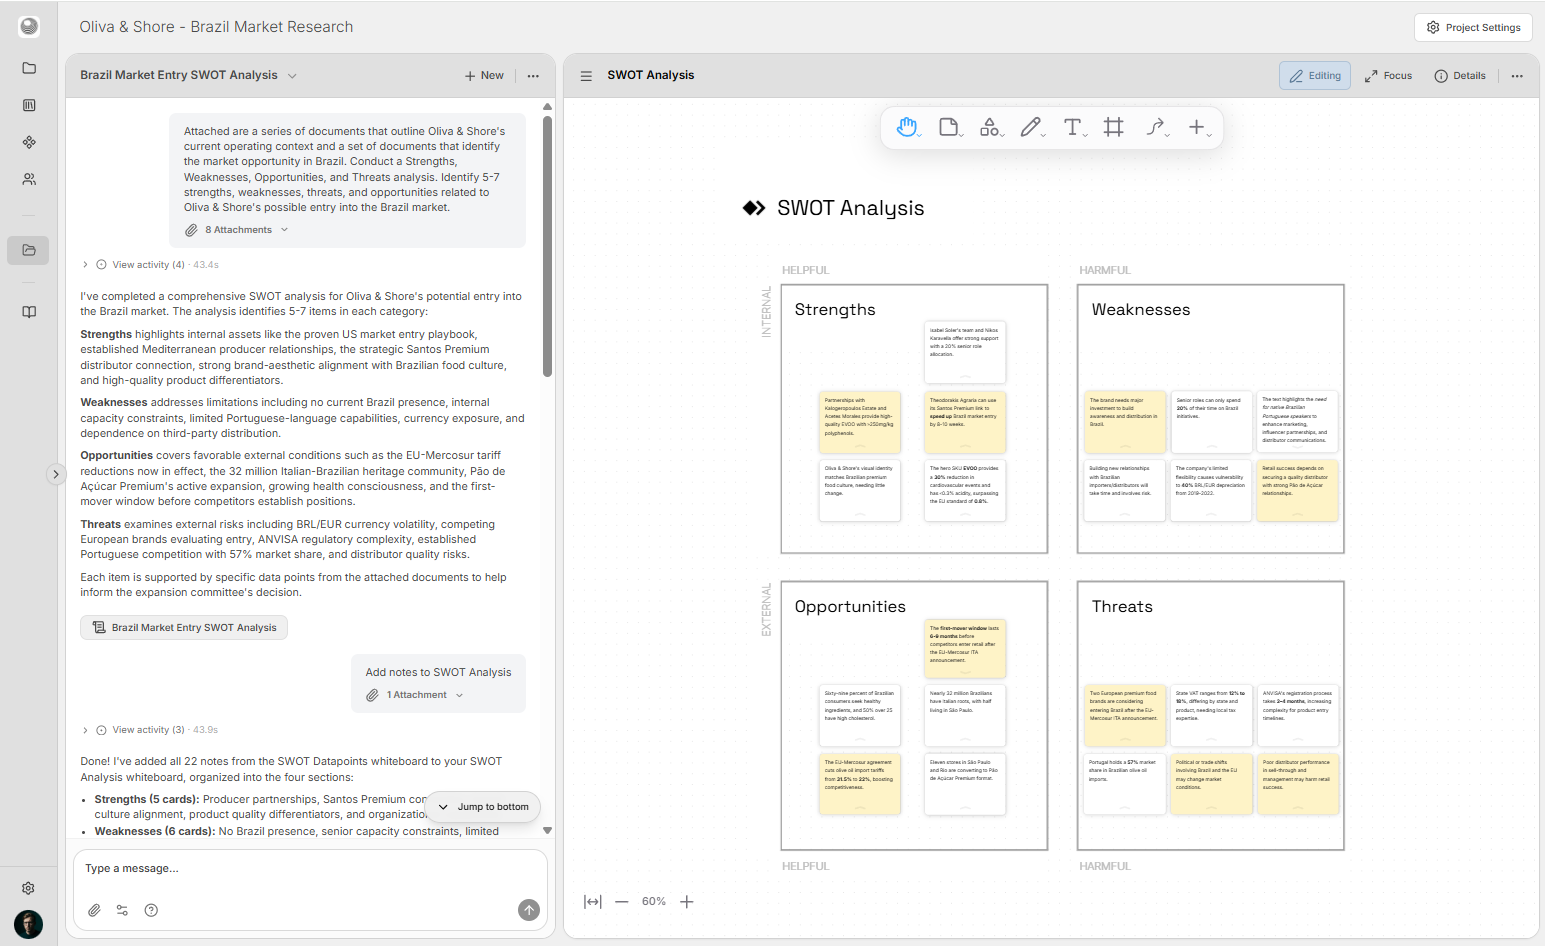The height and width of the screenshot is (946, 1545).
Task: Open Project Settings
Action: 1473,27
